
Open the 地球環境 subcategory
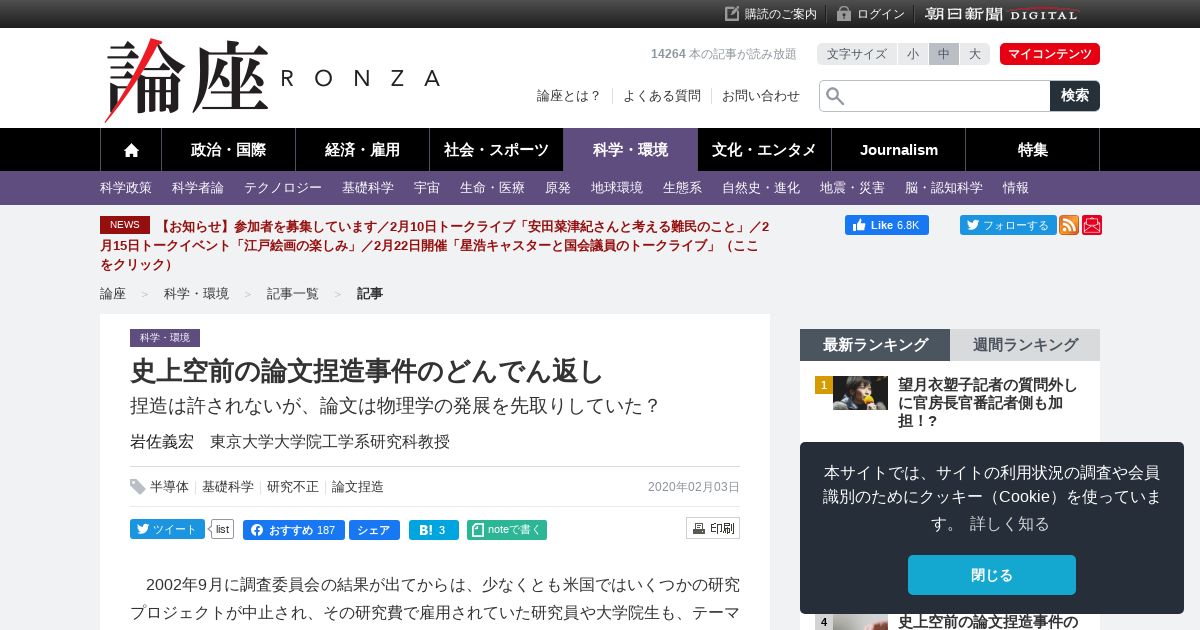[x=617, y=188]
